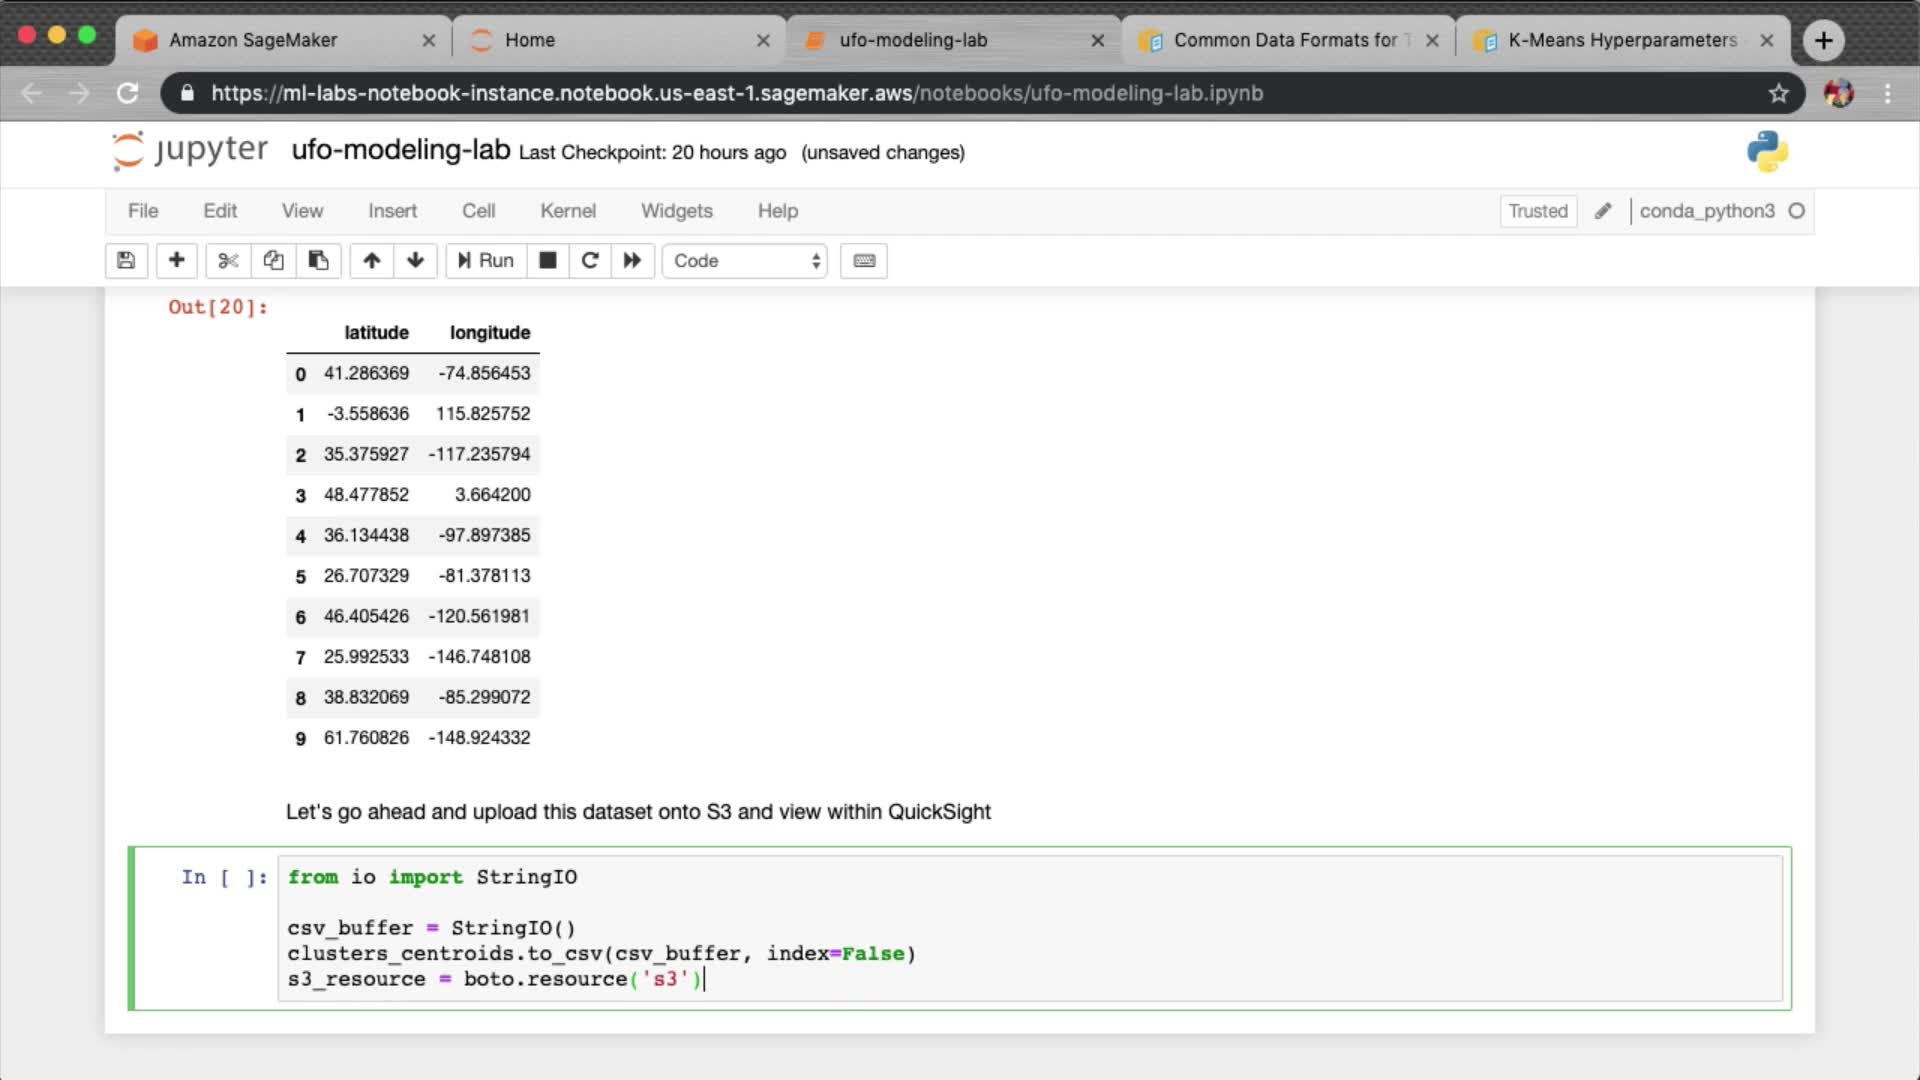The height and width of the screenshot is (1080, 1920).
Task: Interrupt the kernel with stop icon
Action: click(x=548, y=261)
